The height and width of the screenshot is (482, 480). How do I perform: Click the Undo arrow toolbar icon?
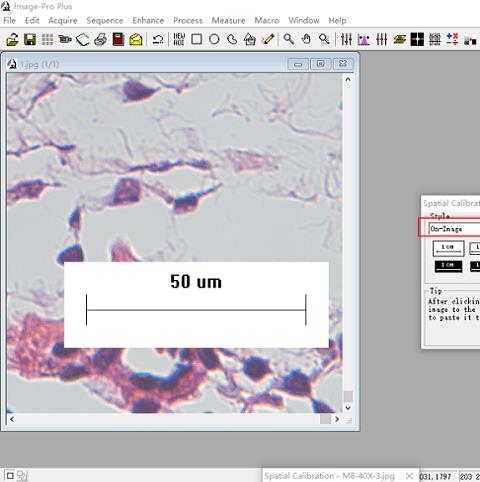click(158, 40)
